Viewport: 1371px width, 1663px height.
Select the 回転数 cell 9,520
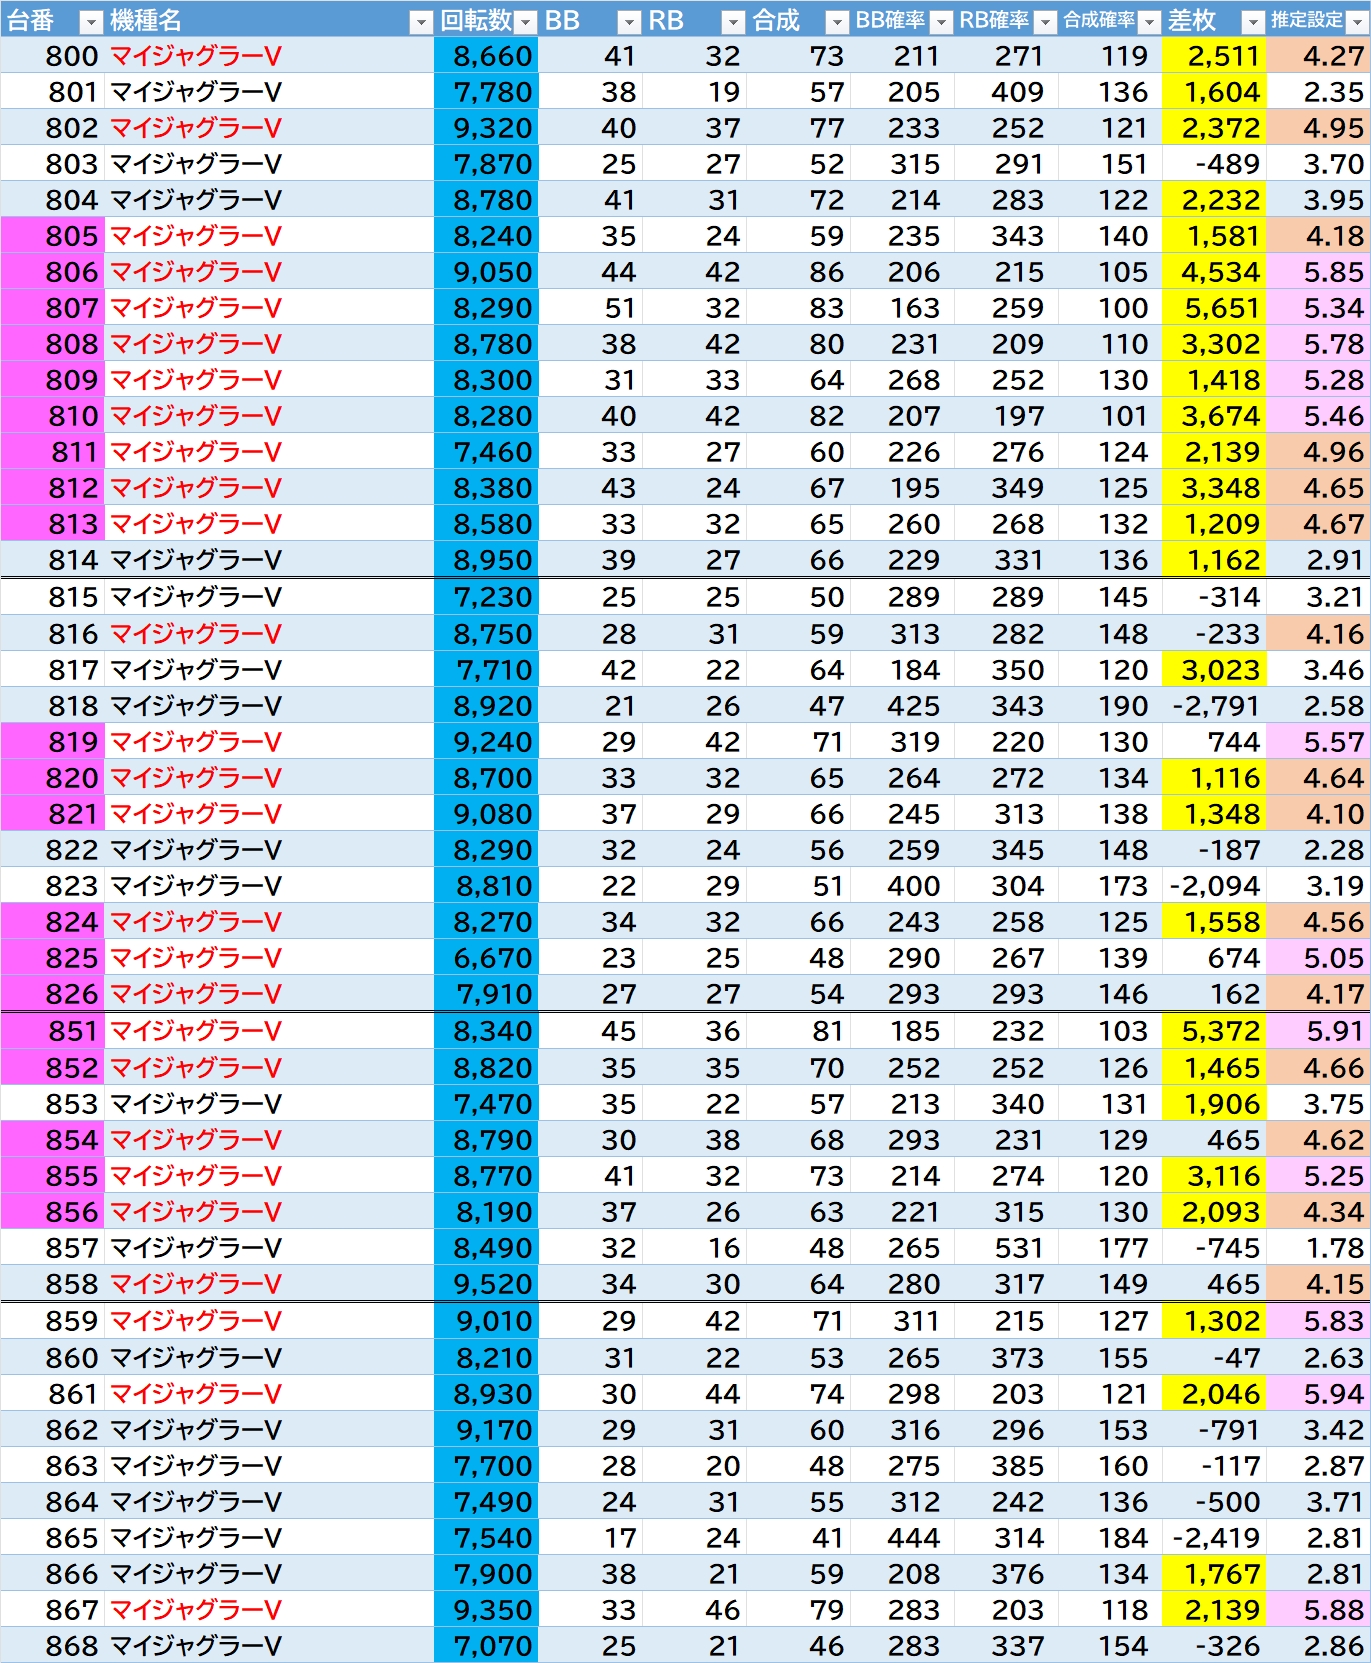486,1284
